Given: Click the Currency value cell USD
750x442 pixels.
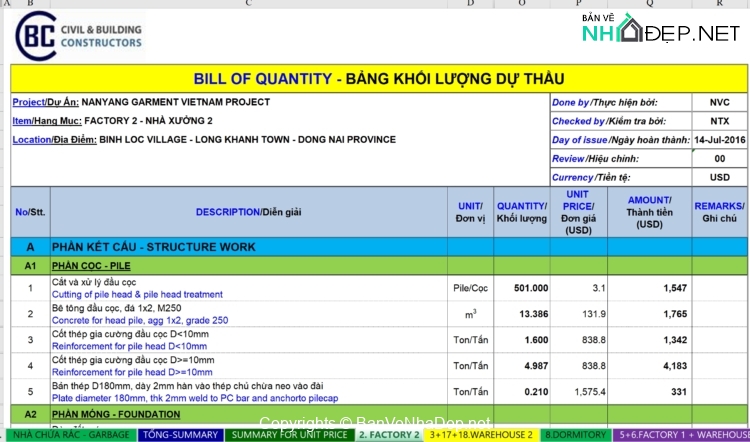Looking at the screenshot, I should coord(719,177).
